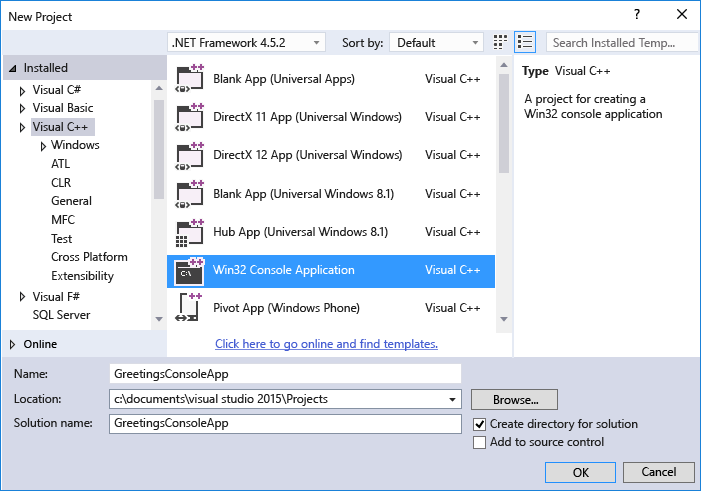This screenshot has width=701, height=491.
Task: Enable Add to source control checkbox
Action: (479, 442)
